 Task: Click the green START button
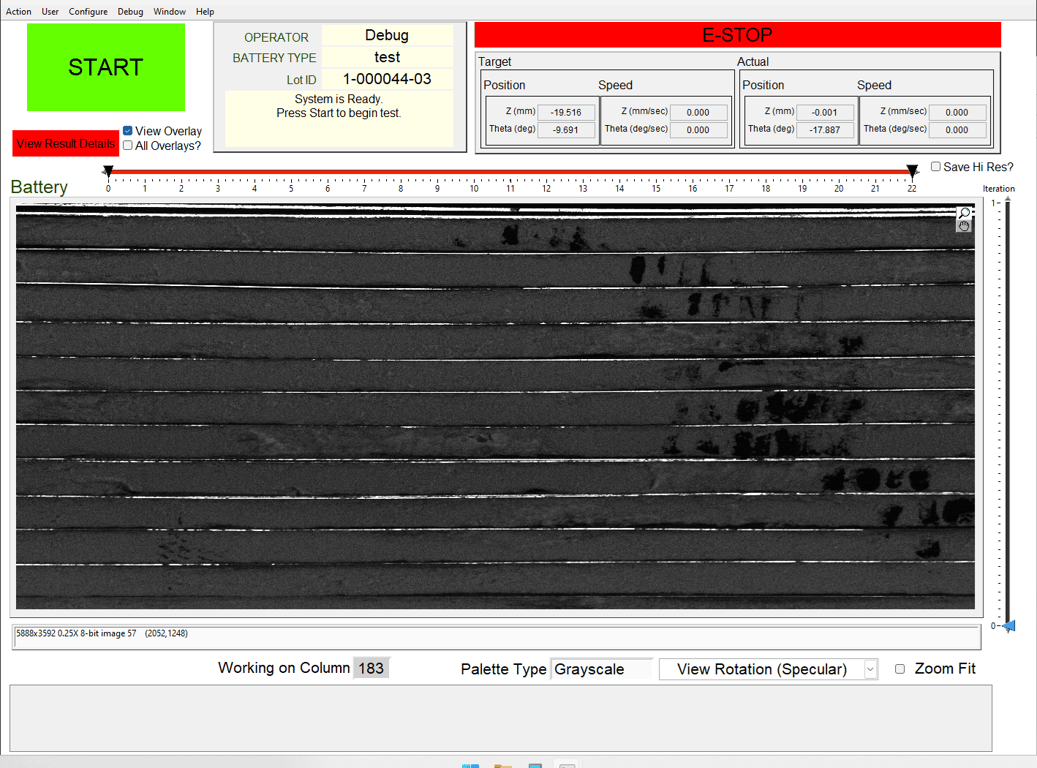106,67
